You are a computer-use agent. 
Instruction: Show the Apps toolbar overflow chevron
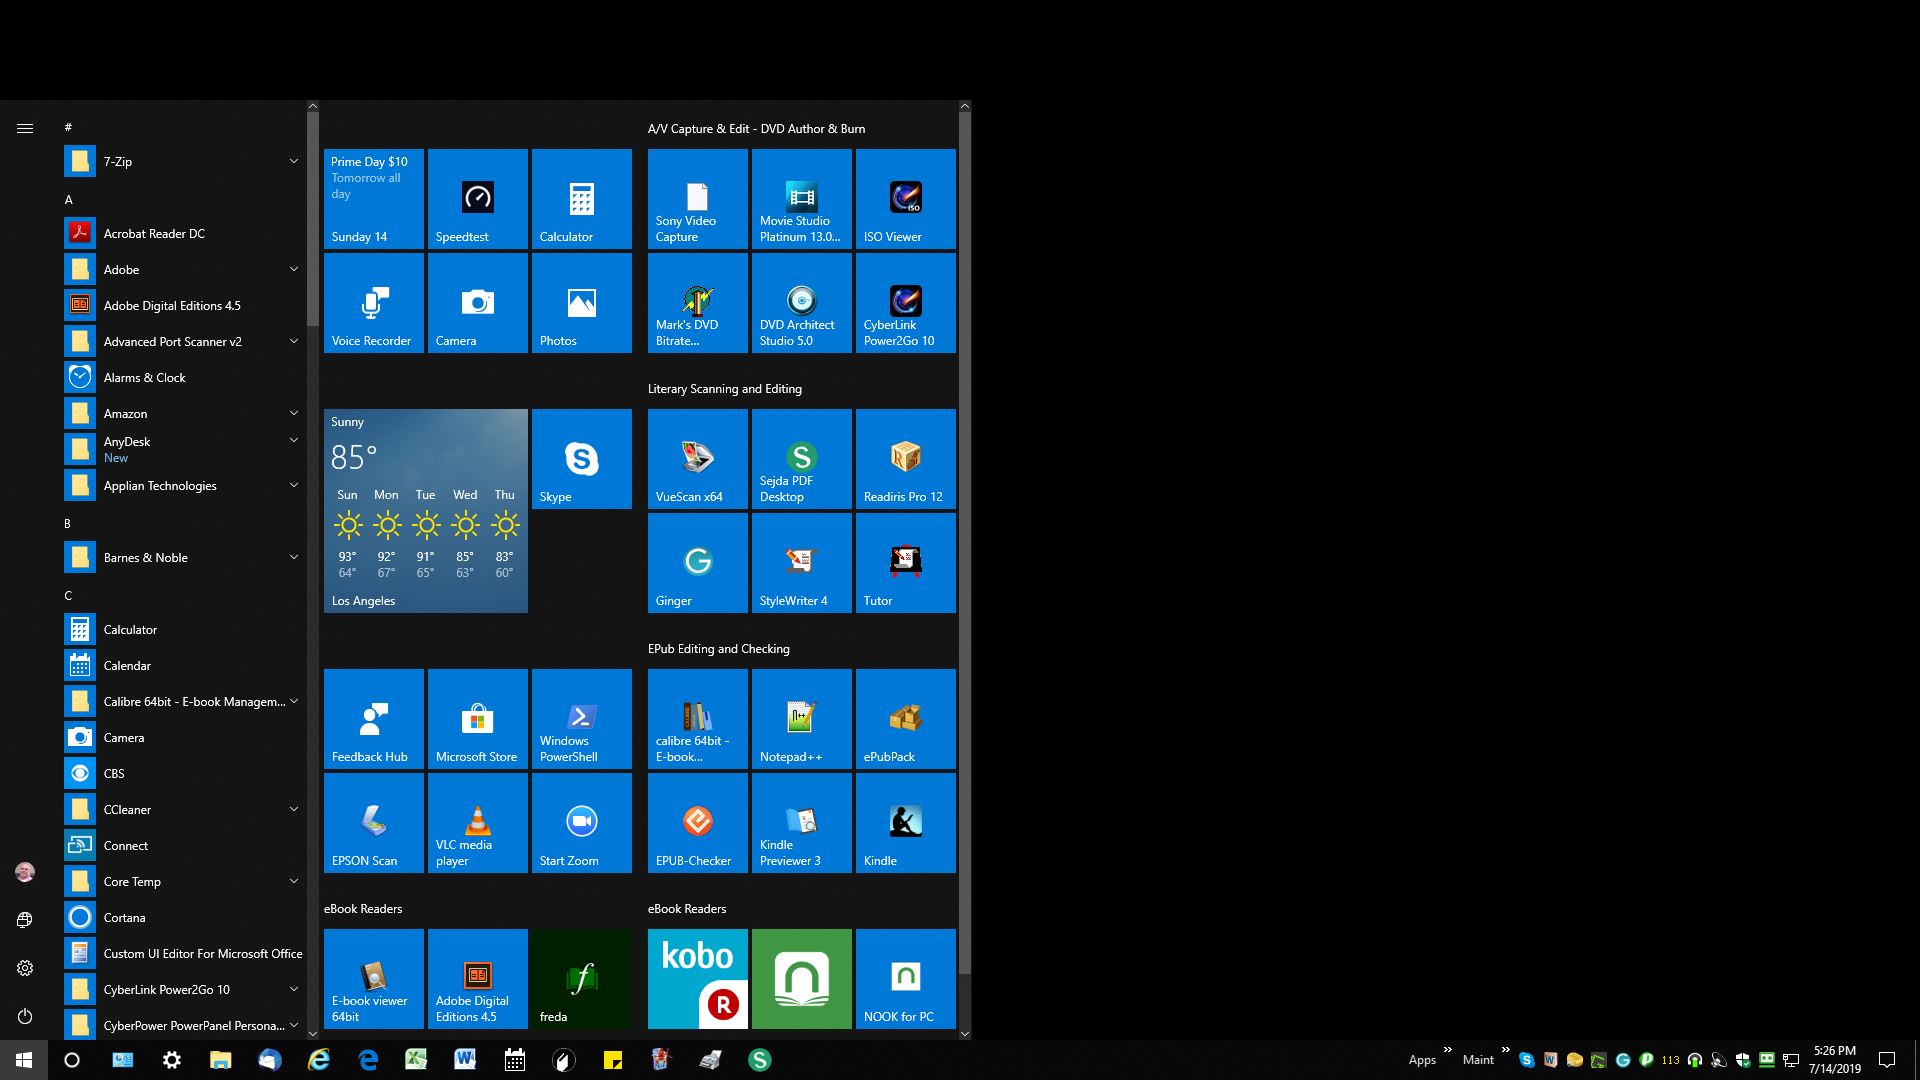[1447, 1049]
